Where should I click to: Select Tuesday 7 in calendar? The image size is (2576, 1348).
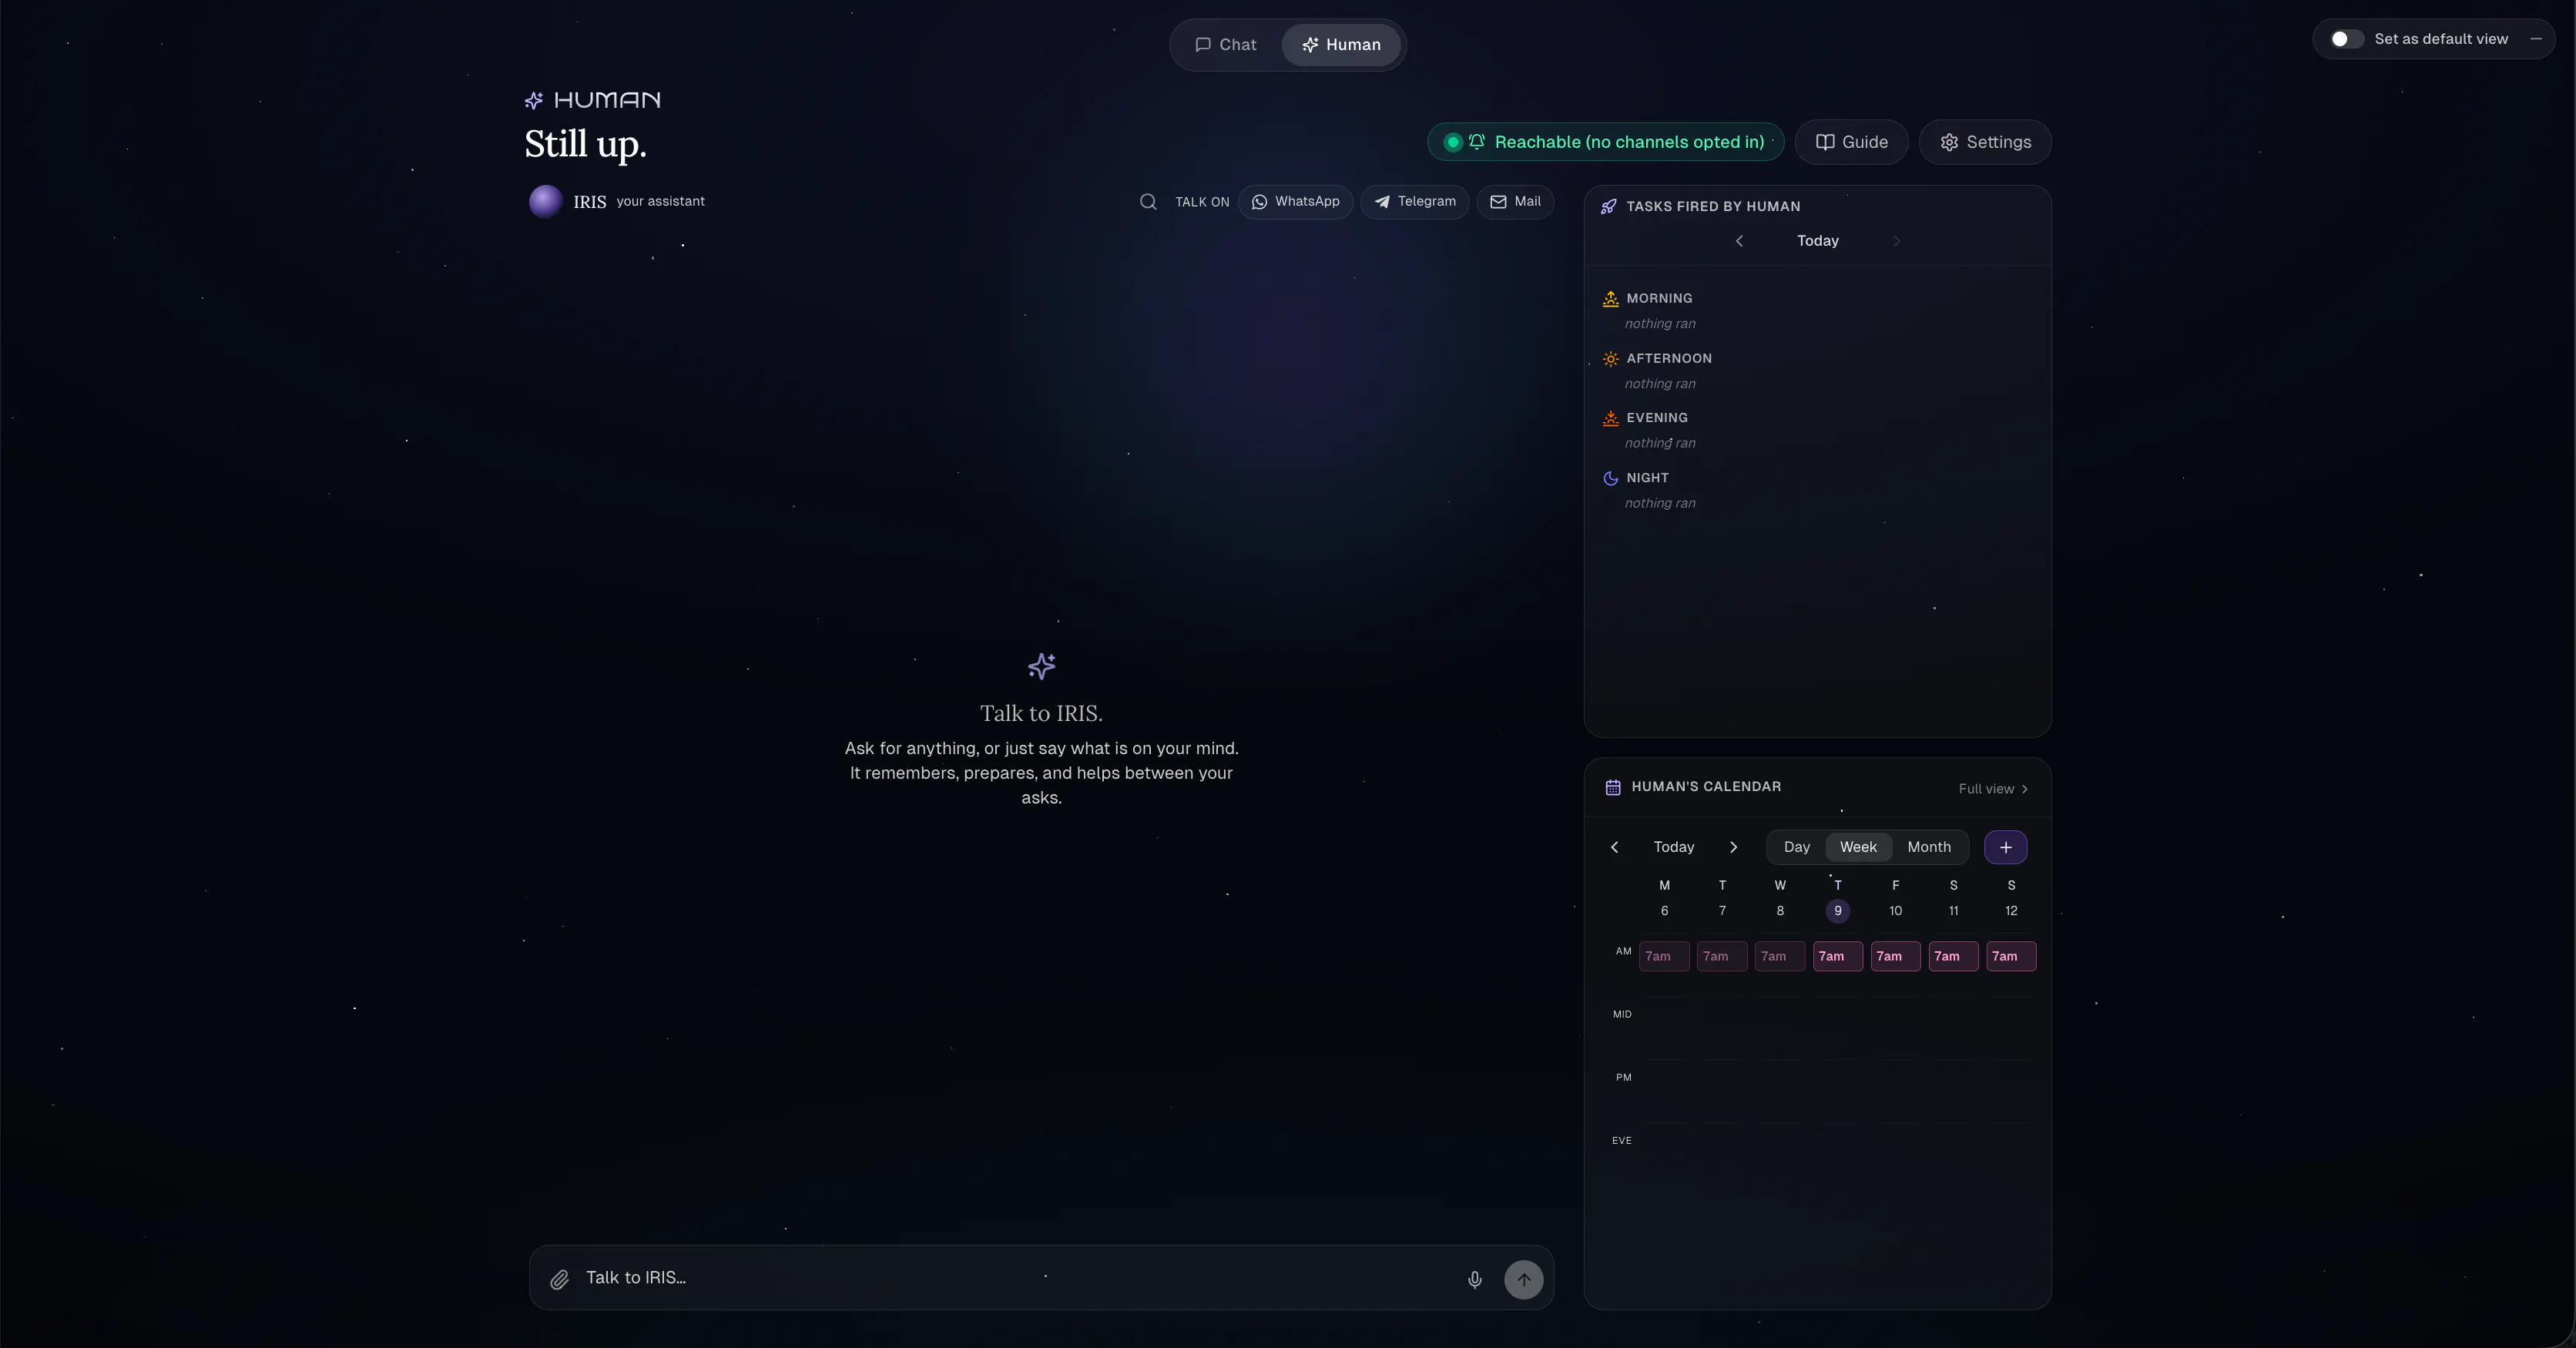tap(1722, 911)
